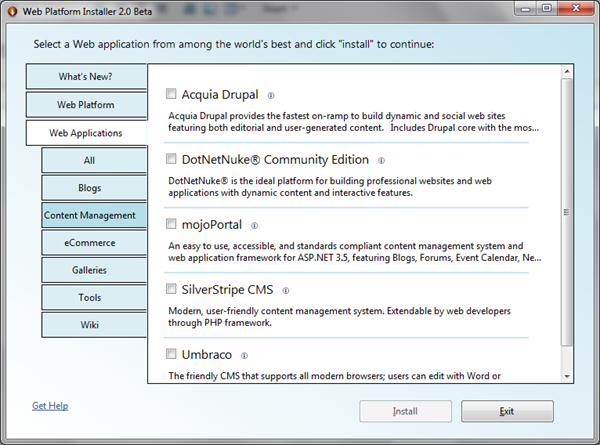The width and height of the screenshot is (600, 445).
Task: Click the Install button
Action: point(405,411)
